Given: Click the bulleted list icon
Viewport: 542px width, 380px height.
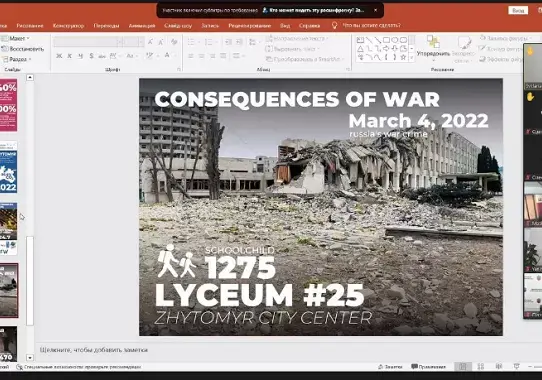Looking at the screenshot, I should pos(191,42).
